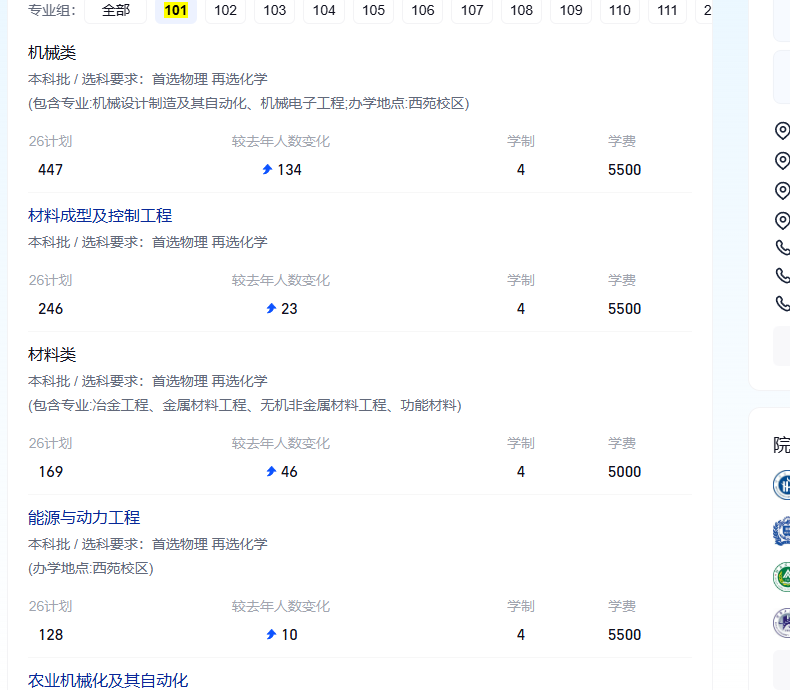Click 学费 label under 材料成型及控制工程

pyautogui.click(x=622, y=280)
